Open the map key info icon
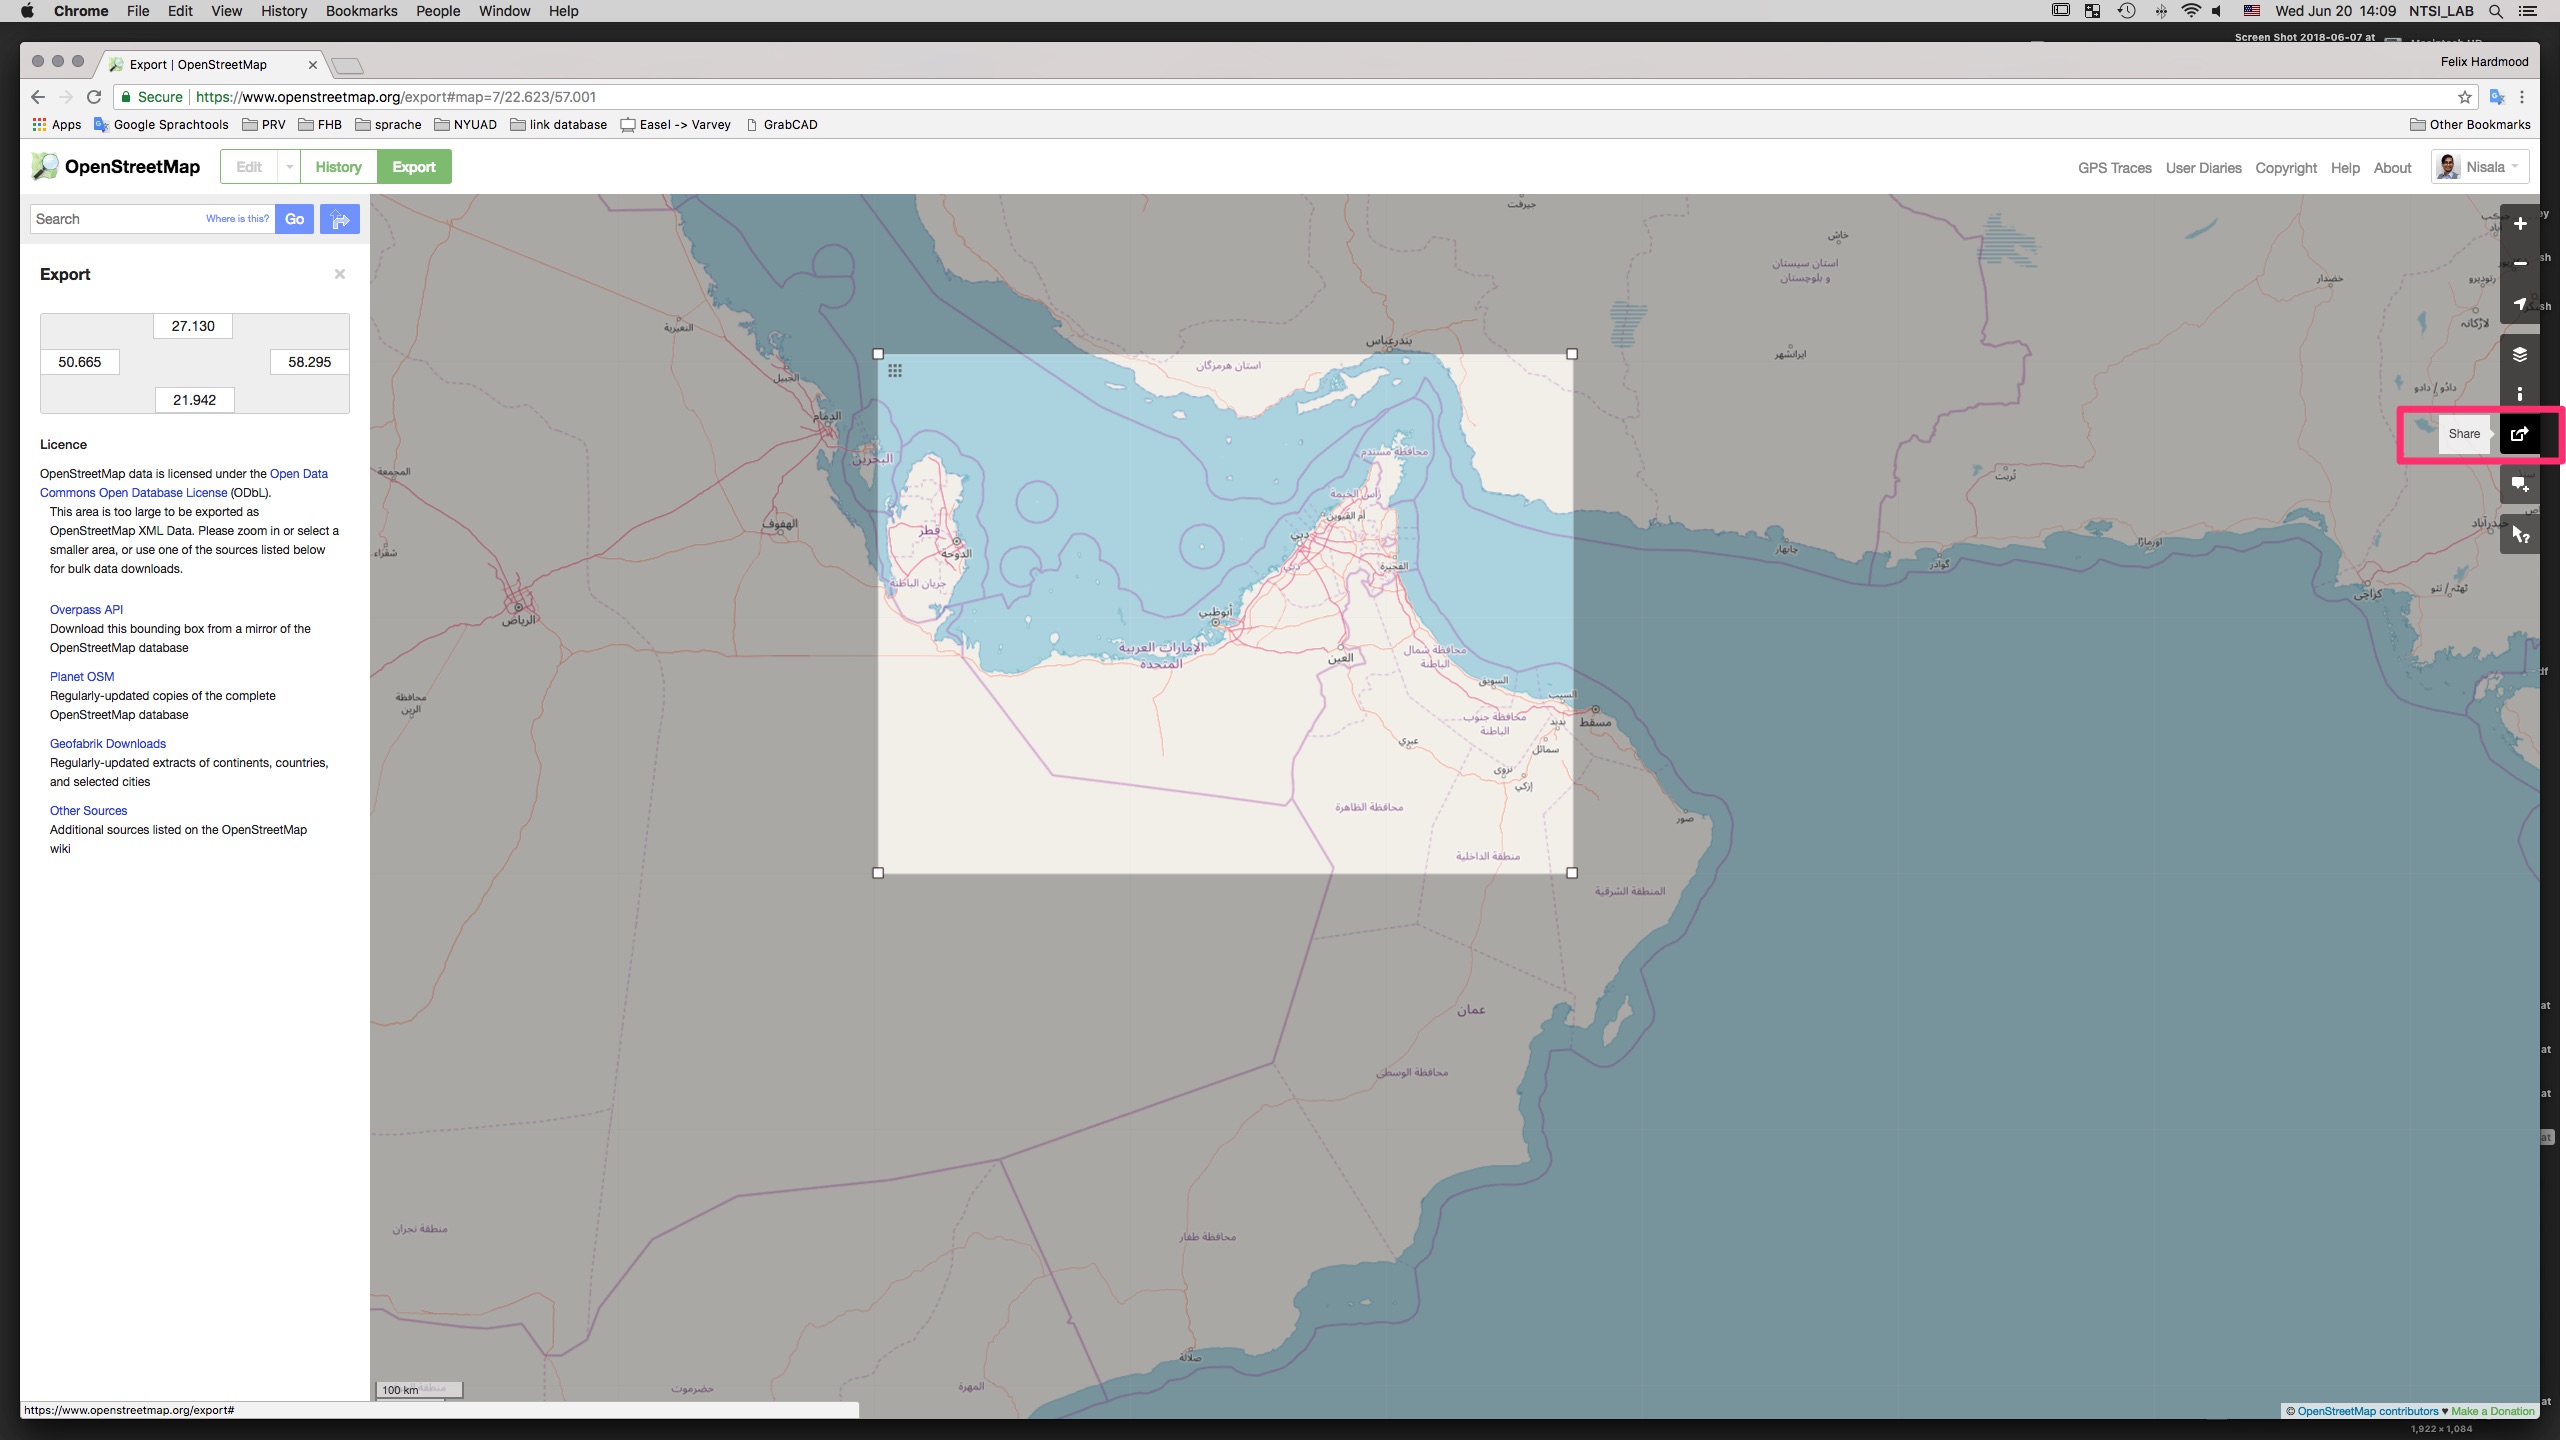Screen dimensions: 2566x1440 pos(2519,394)
